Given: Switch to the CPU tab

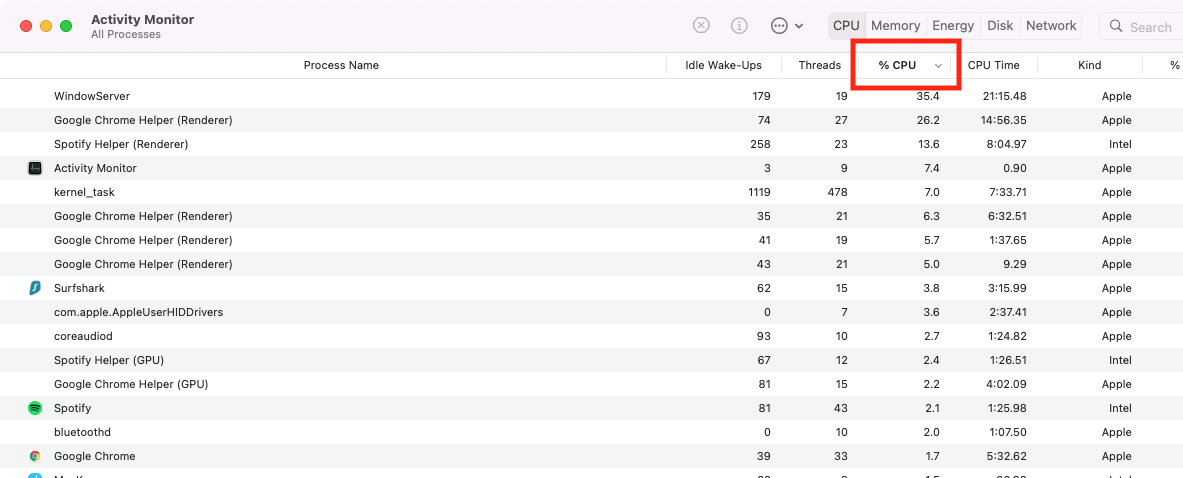Looking at the screenshot, I should 846,26.
